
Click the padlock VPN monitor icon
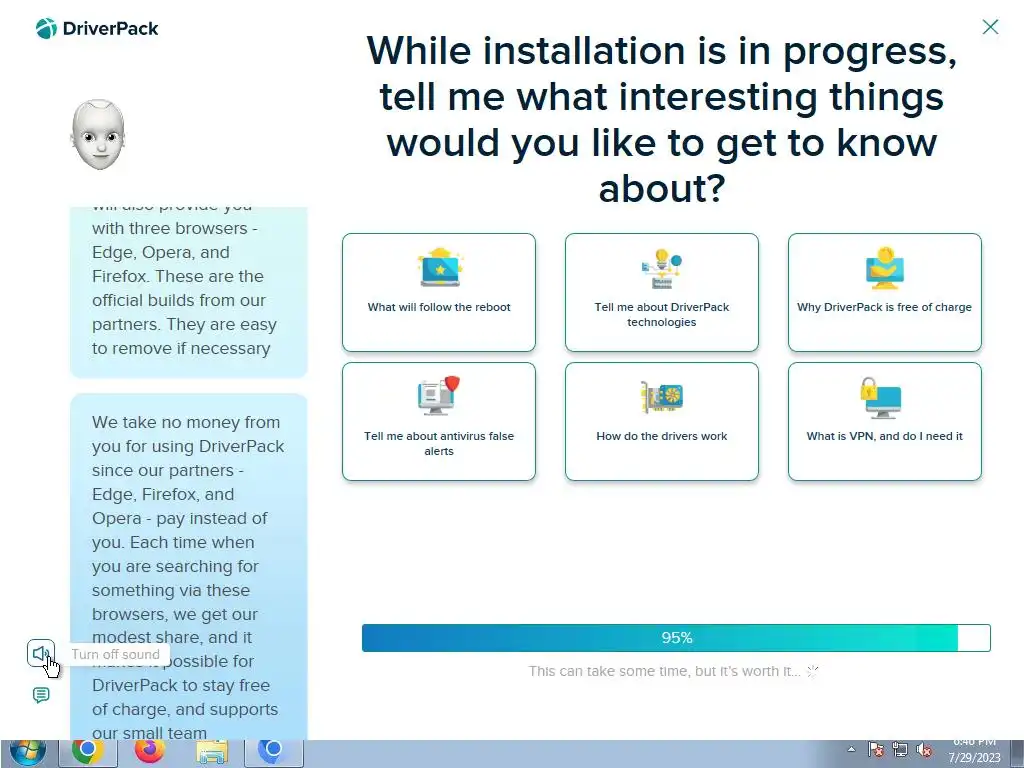click(881, 397)
